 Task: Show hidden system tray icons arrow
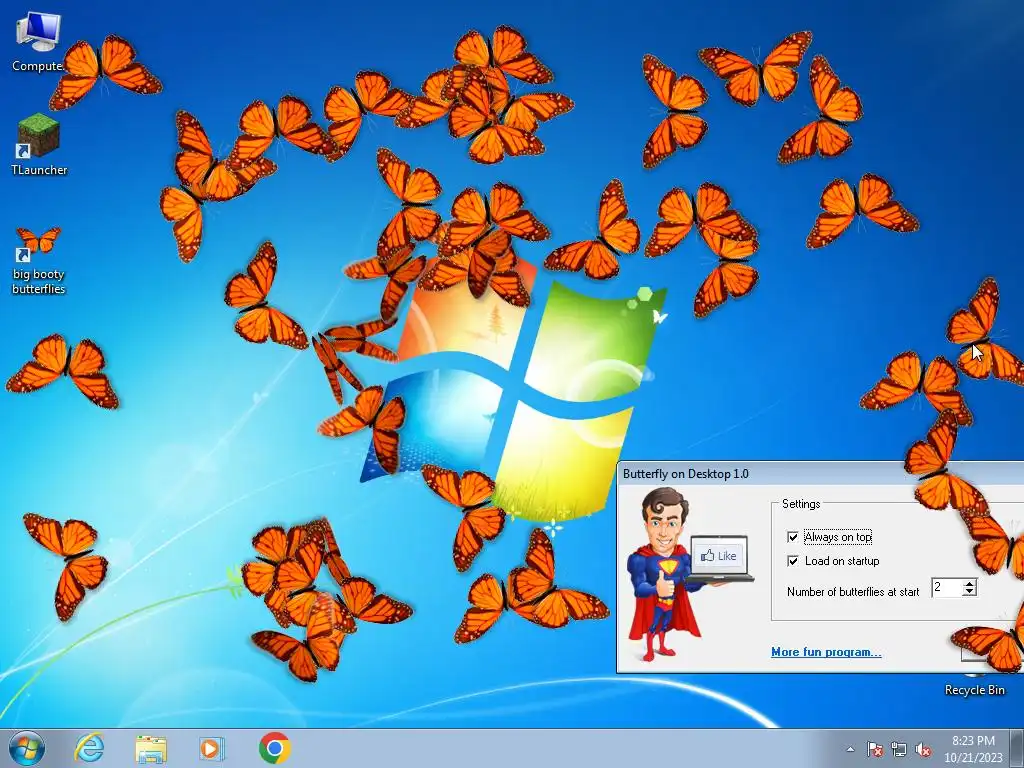(x=850, y=749)
